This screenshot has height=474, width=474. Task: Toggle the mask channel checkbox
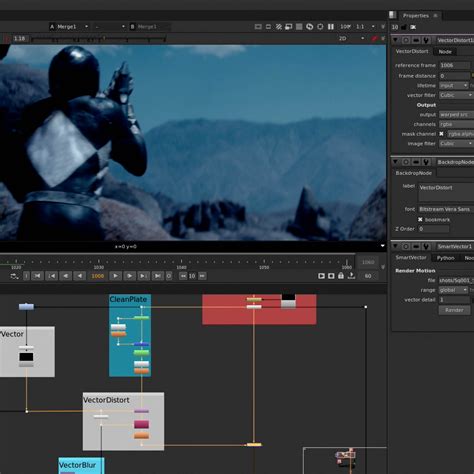coord(441,134)
